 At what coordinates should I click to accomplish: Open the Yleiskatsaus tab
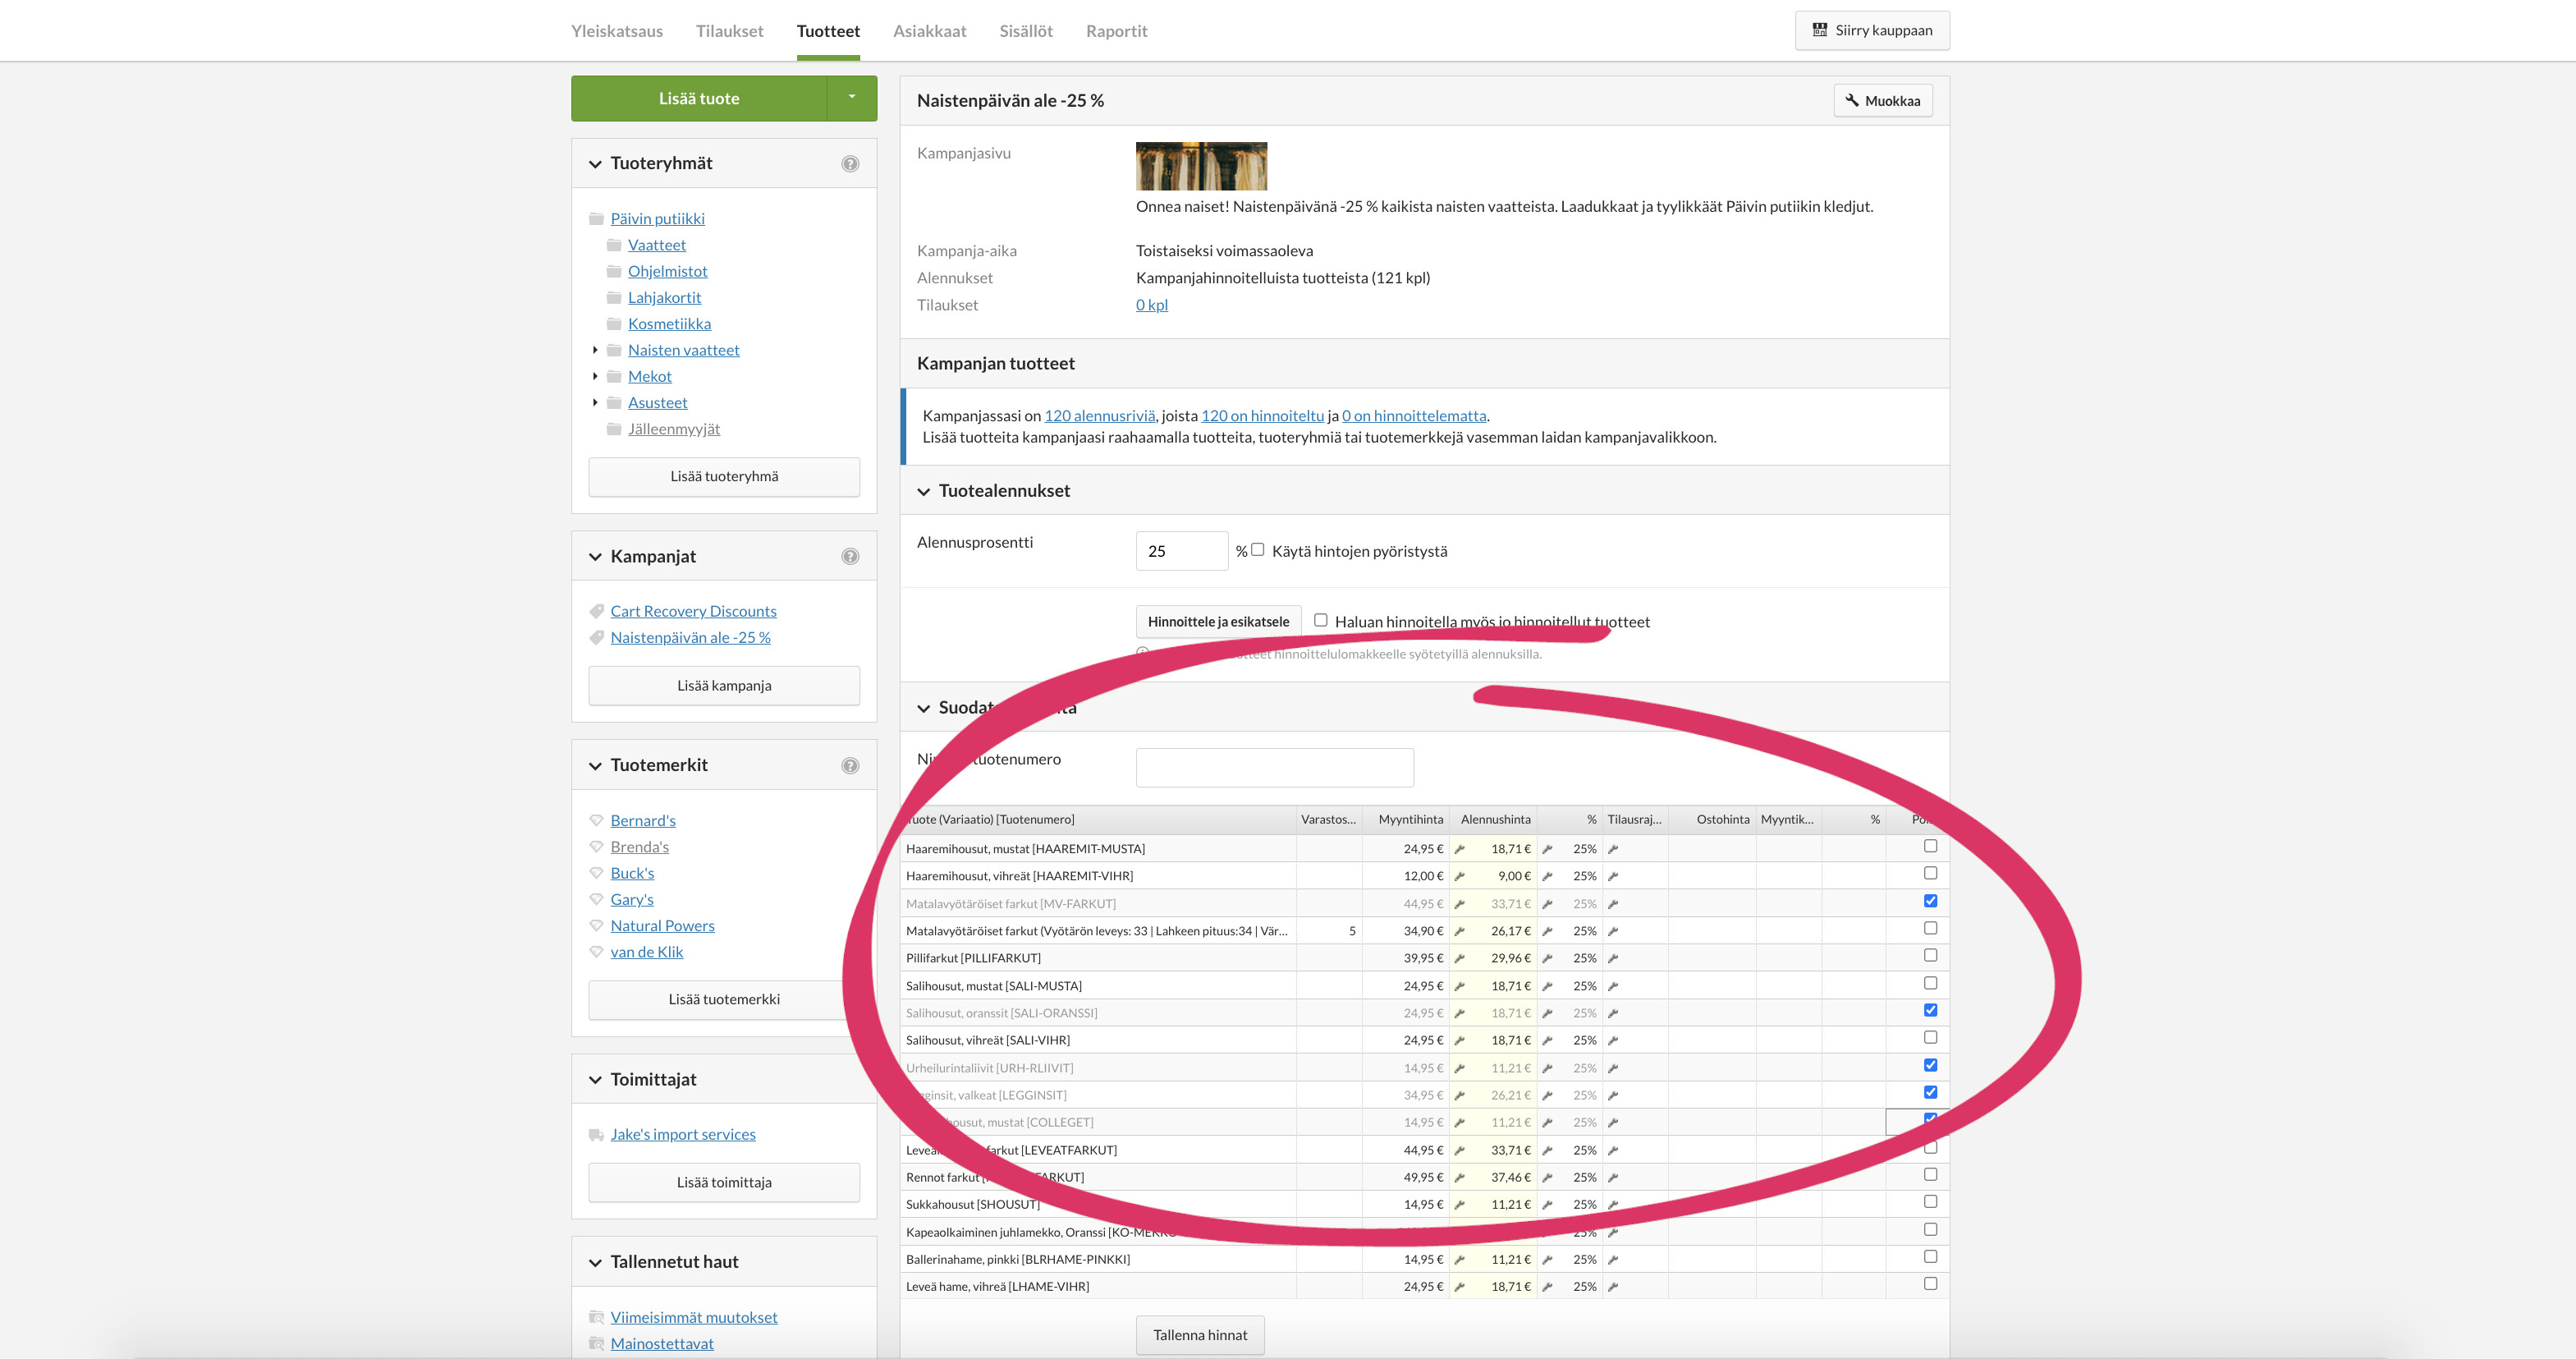click(617, 31)
